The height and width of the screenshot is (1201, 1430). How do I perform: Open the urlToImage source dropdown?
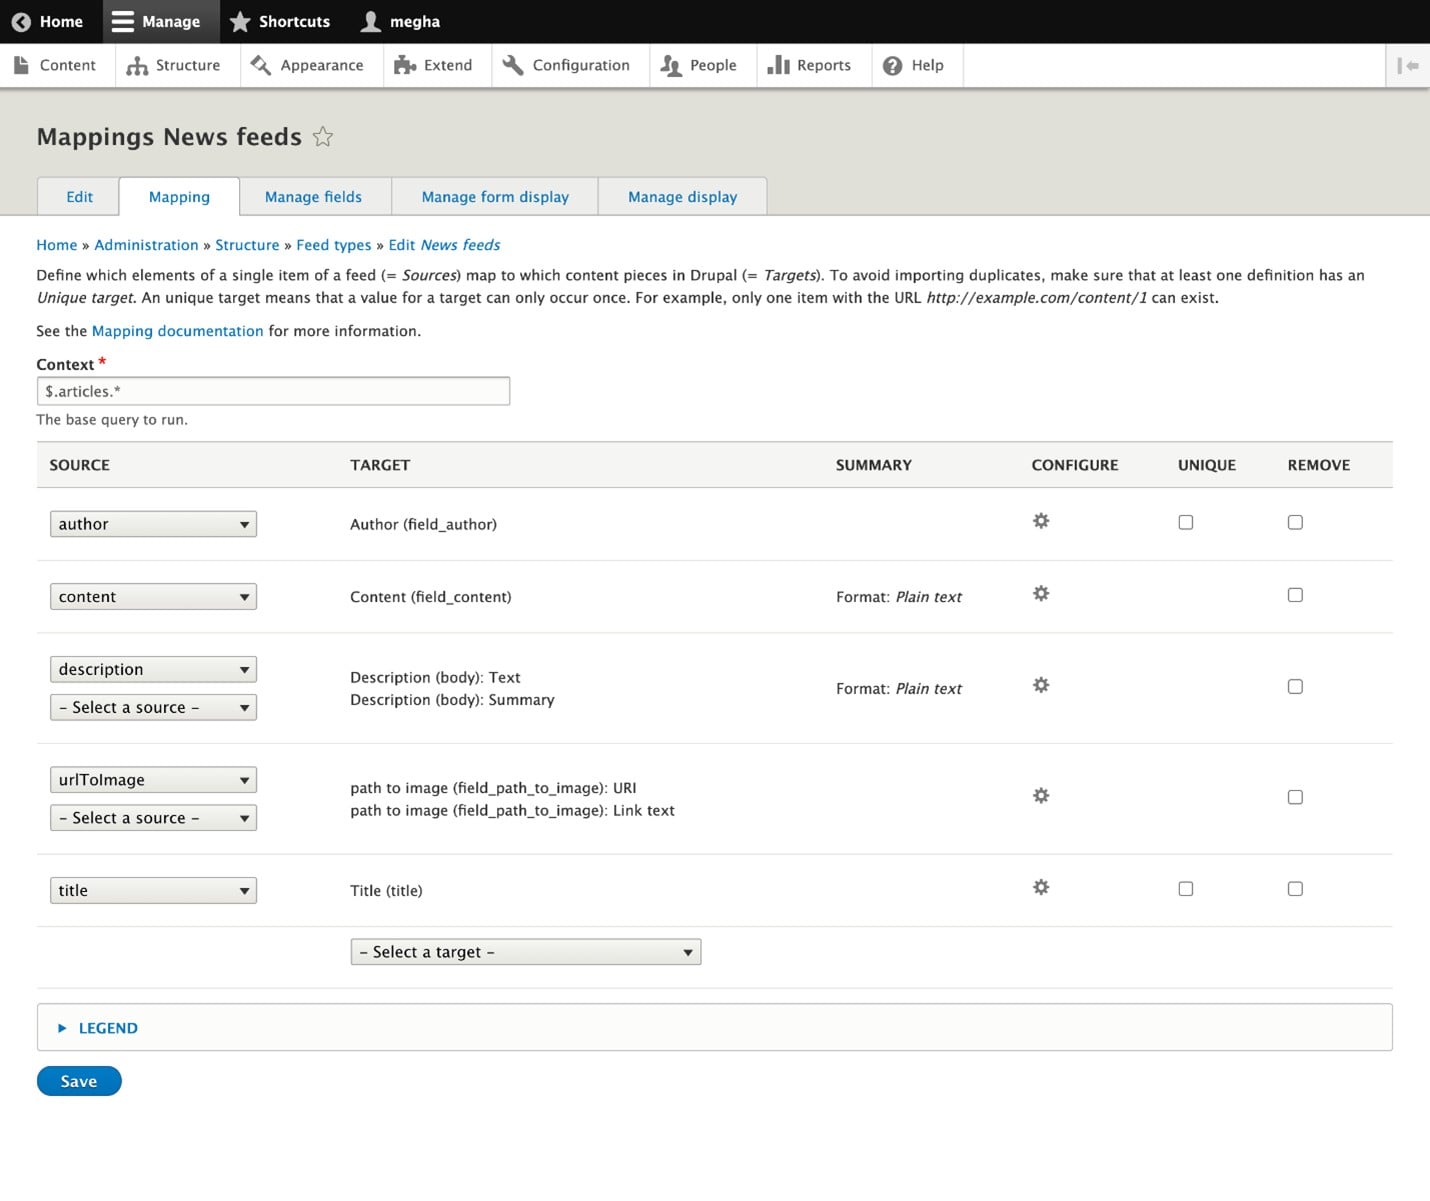click(x=153, y=780)
